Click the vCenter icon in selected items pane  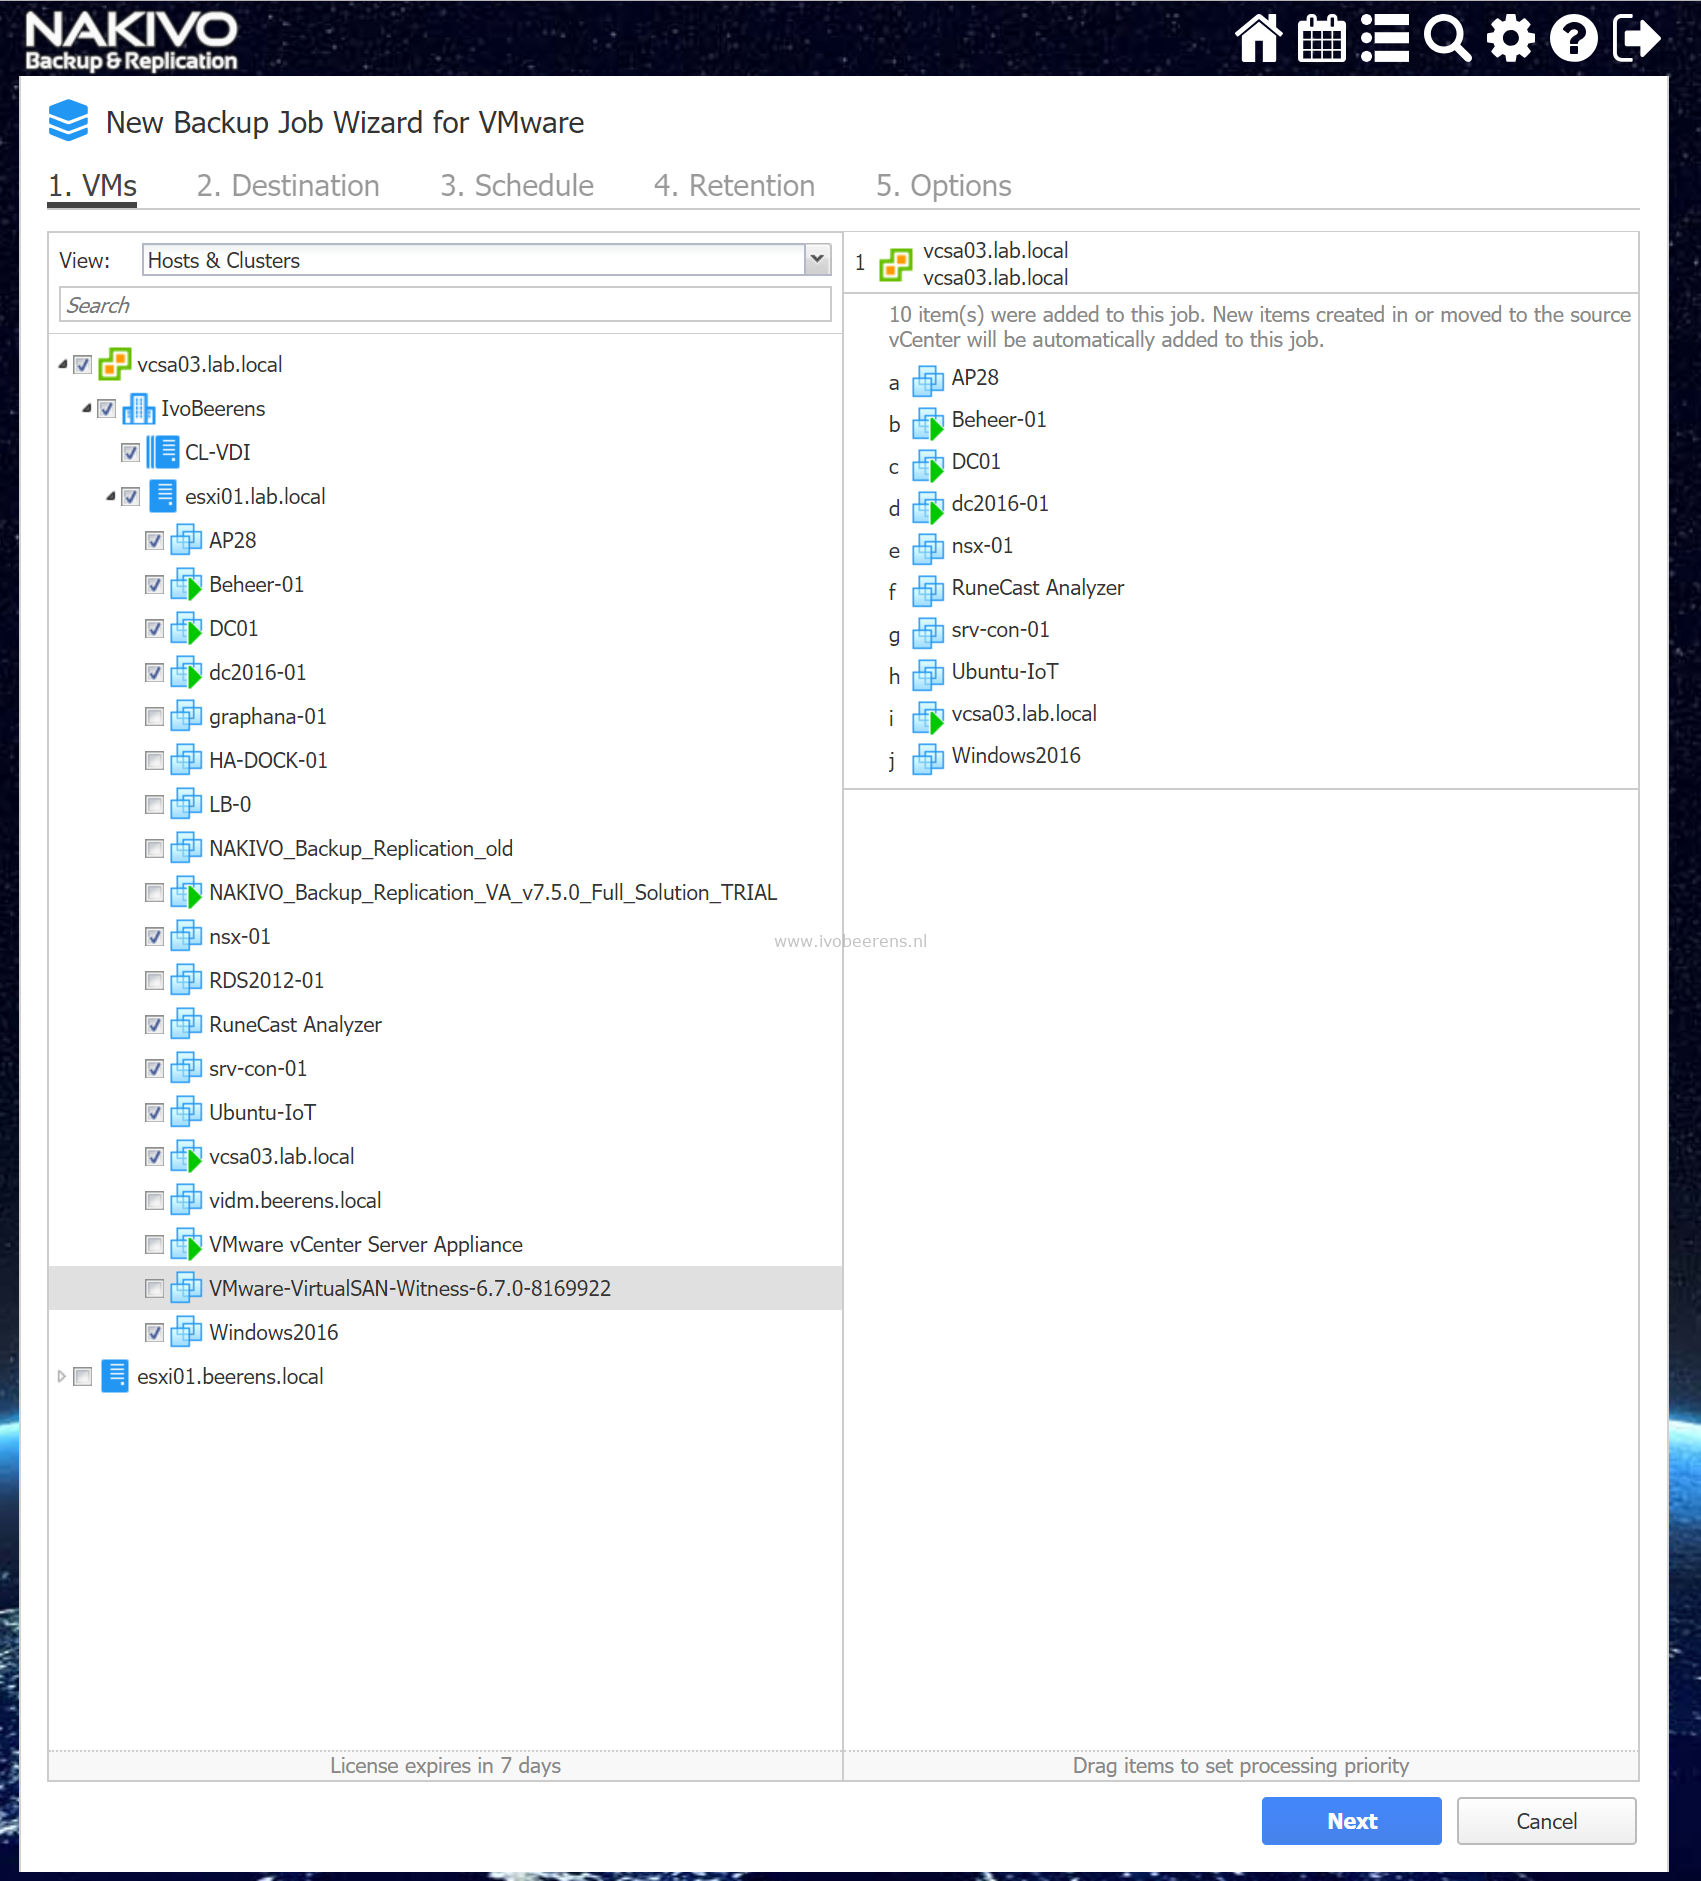895,264
